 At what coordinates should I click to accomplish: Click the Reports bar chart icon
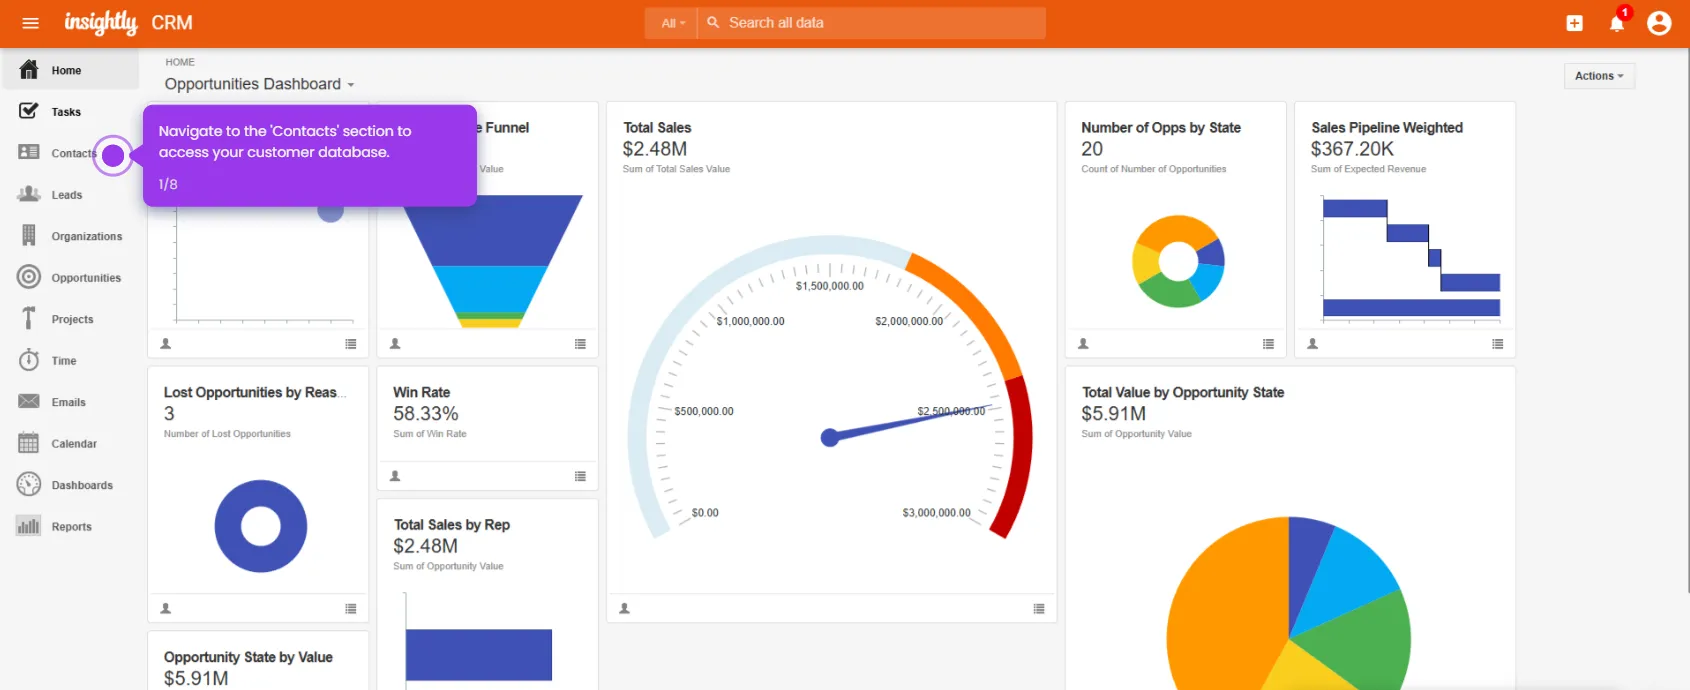click(29, 526)
